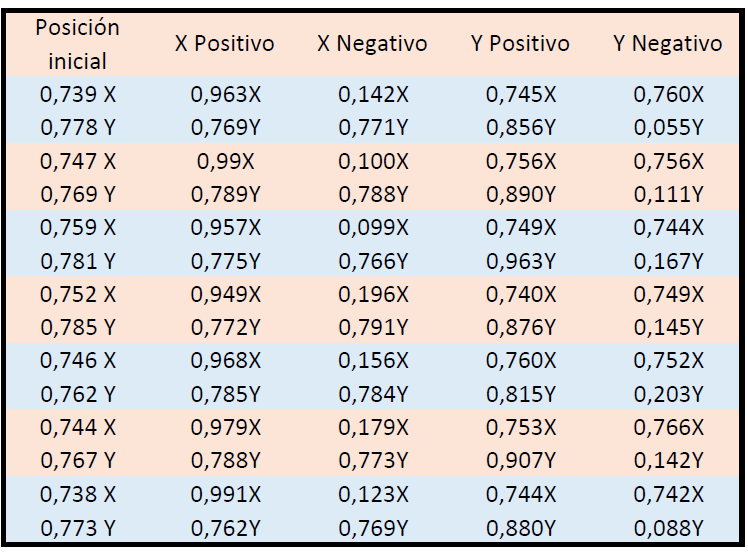Select the cell showing 0,907Y
Screen dimensions: 748x552
(x=521, y=460)
